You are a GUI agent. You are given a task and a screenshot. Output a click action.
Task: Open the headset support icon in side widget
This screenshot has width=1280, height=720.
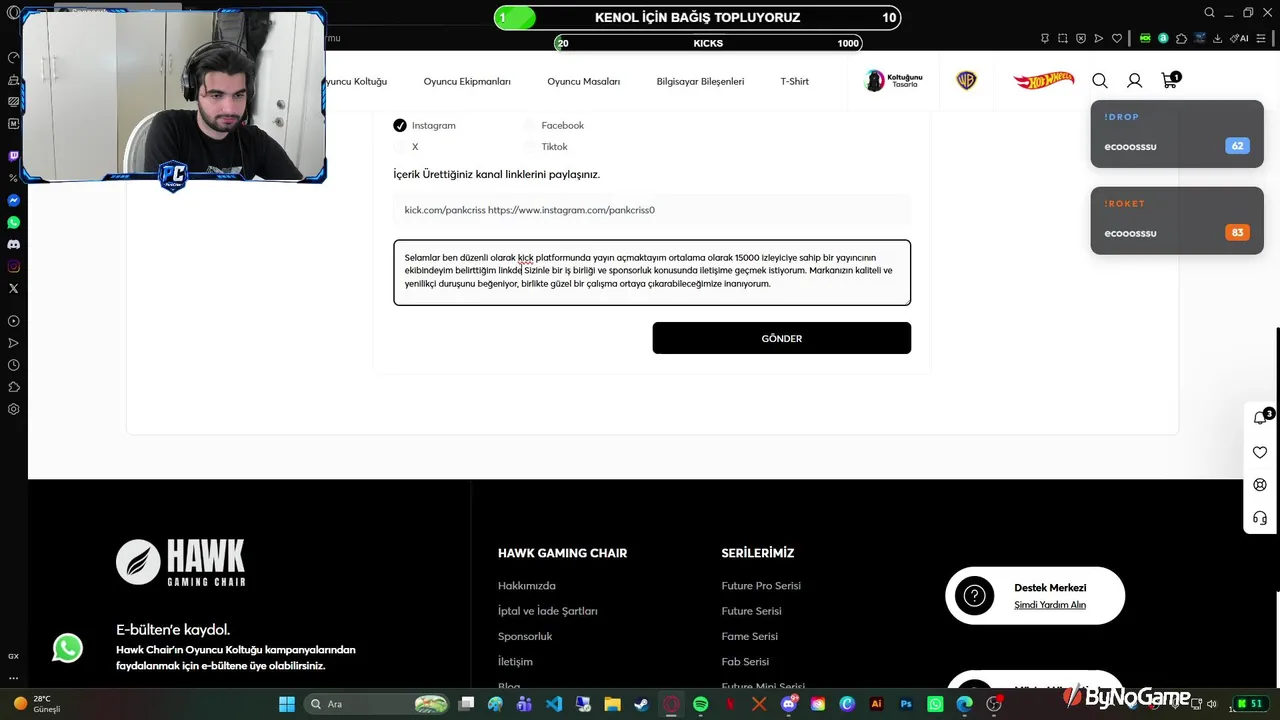tap(1260, 518)
